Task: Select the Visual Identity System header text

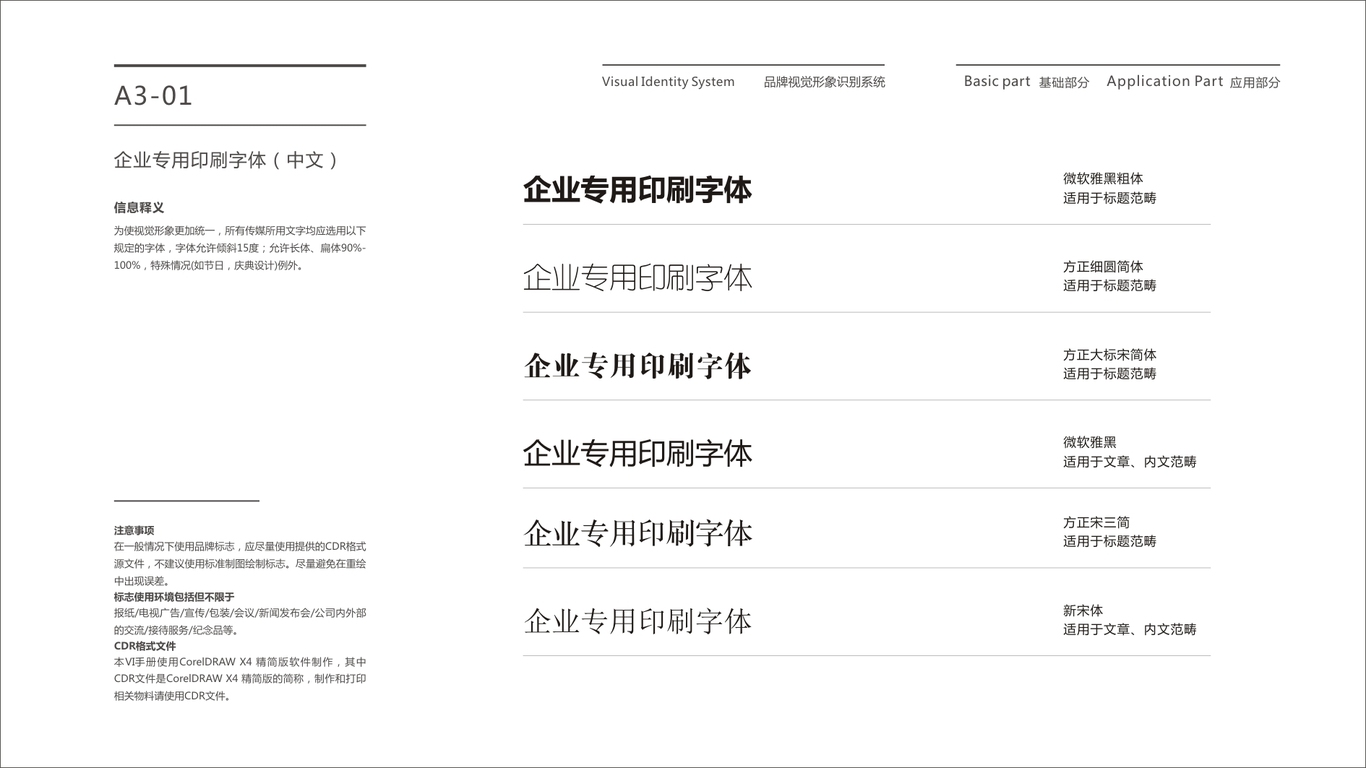Action: pyautogui.click(x=668, y=82)
